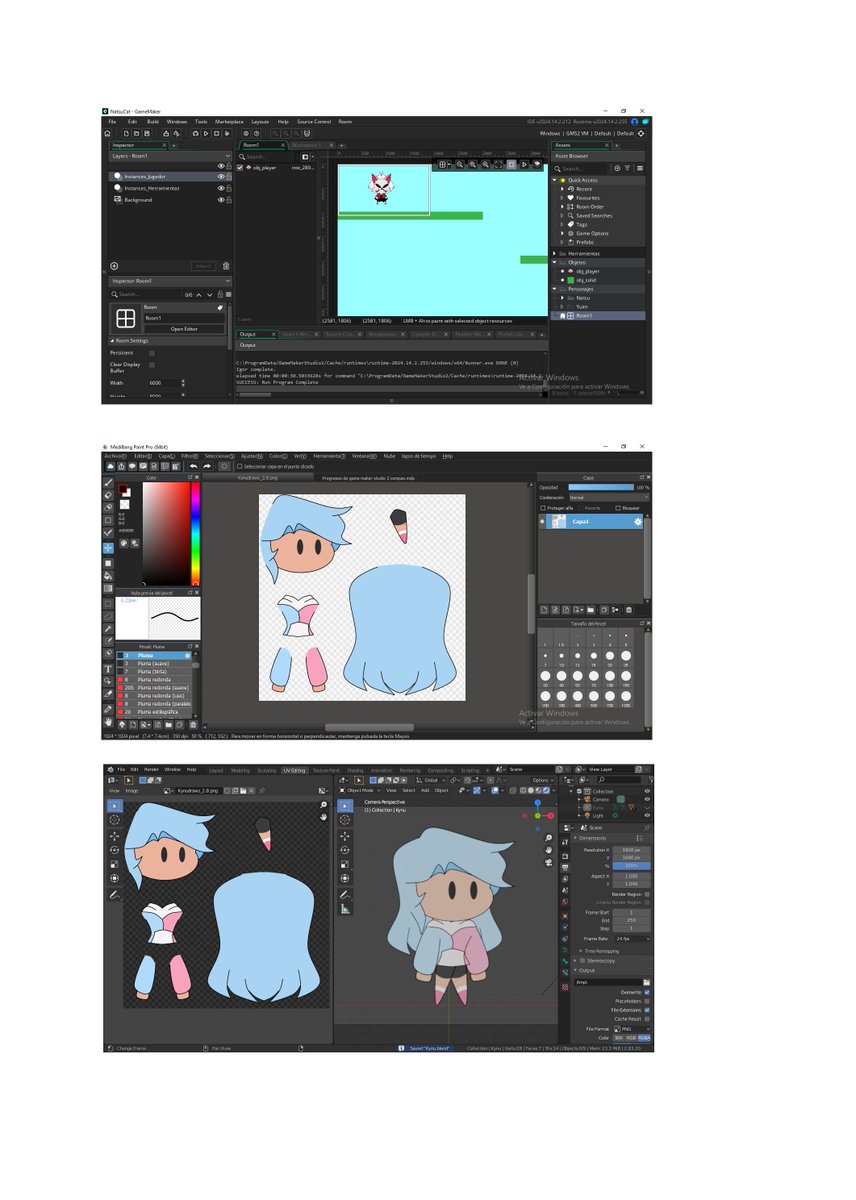Switch to Kynudraws_2.8.png tab in MediBang

(x=257, y=478)
